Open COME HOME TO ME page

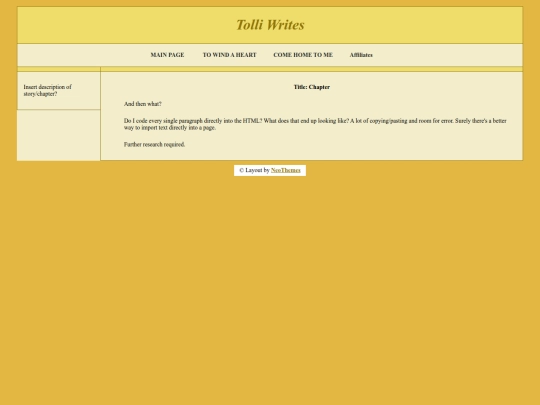[x=303, y=55]
